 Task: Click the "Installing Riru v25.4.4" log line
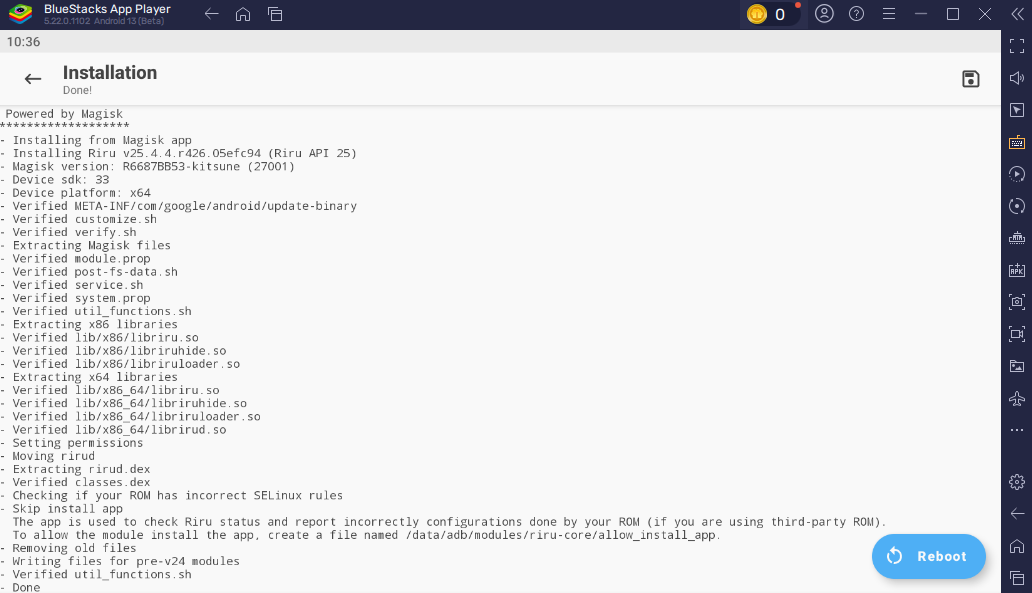(178, 153)
